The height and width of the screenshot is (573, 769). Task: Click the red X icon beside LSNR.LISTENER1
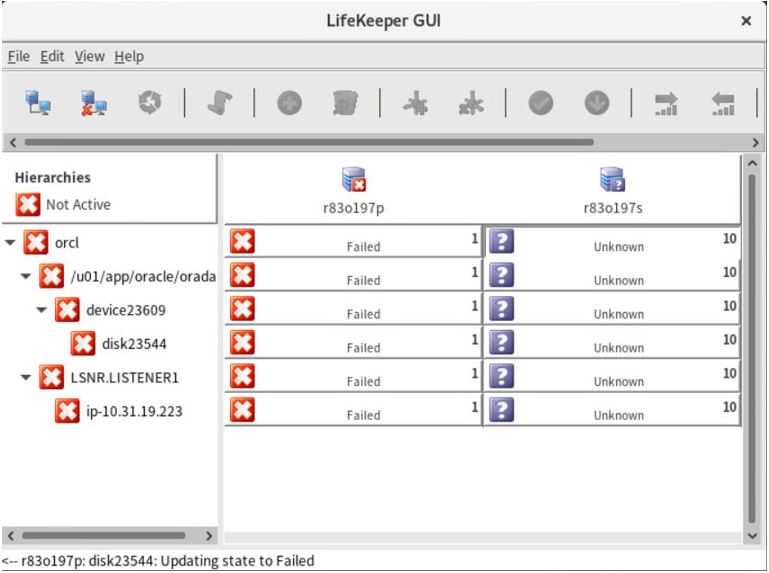click(51, 377)
